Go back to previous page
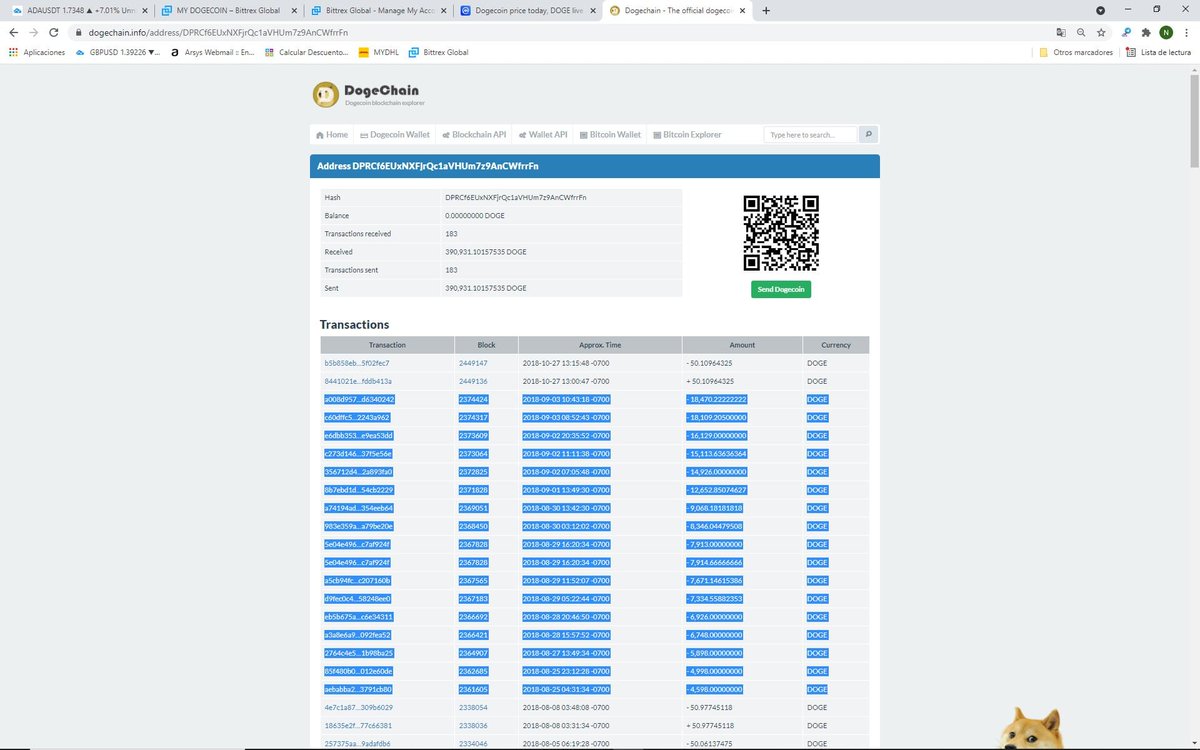This screenshot has height=750, width=1200. pos(14,32)
